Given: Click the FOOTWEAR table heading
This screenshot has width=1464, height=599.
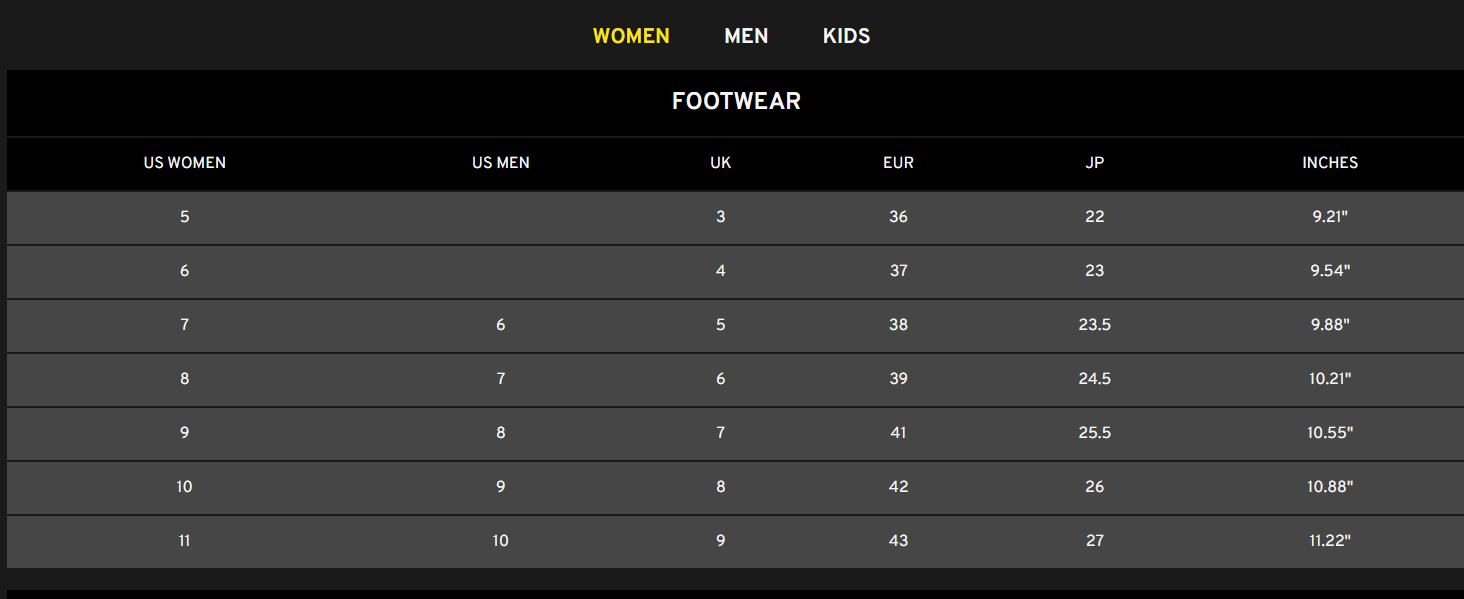Looking at the screenshot, I should [736, 101].
